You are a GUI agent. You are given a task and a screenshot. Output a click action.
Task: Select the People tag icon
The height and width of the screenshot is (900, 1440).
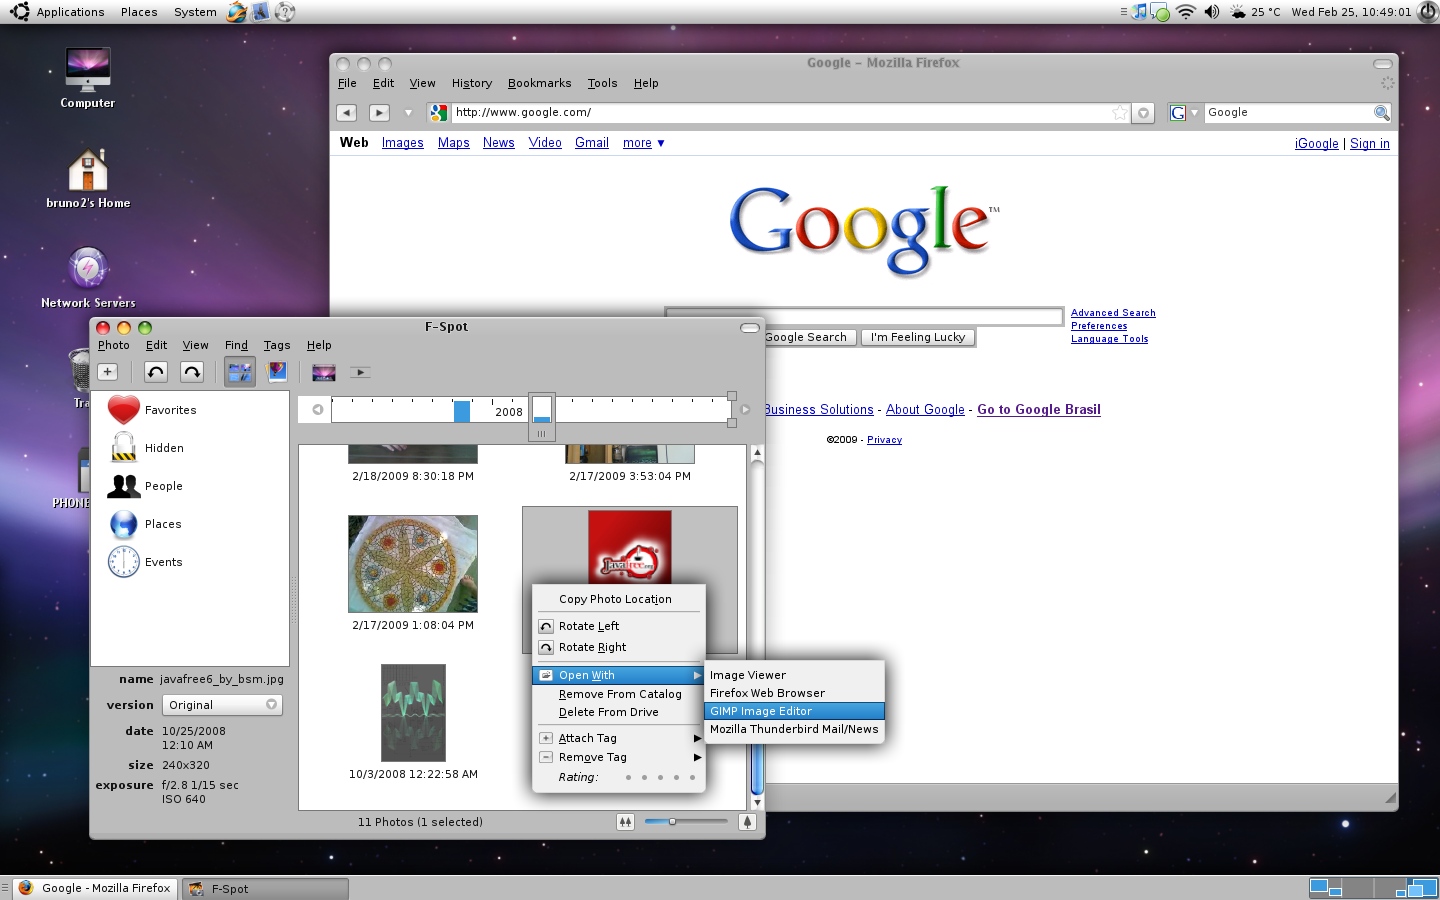click(123, 486)
